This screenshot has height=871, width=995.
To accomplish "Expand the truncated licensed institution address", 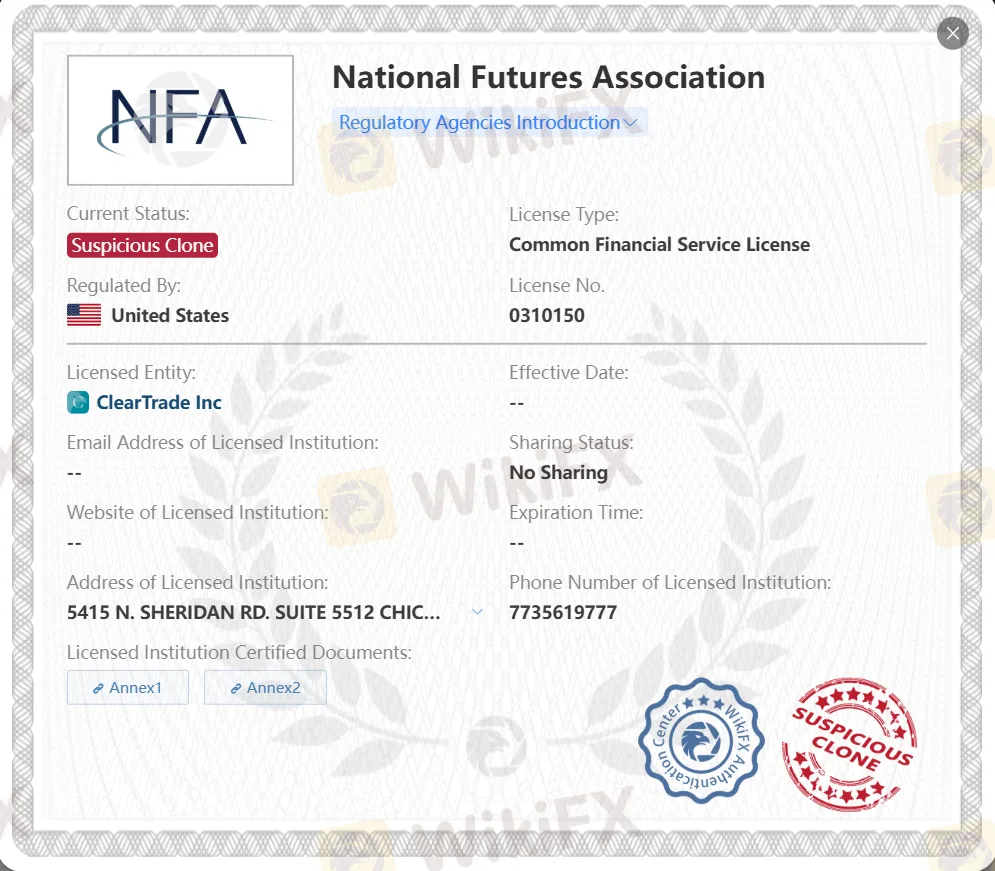I will 475,611.
